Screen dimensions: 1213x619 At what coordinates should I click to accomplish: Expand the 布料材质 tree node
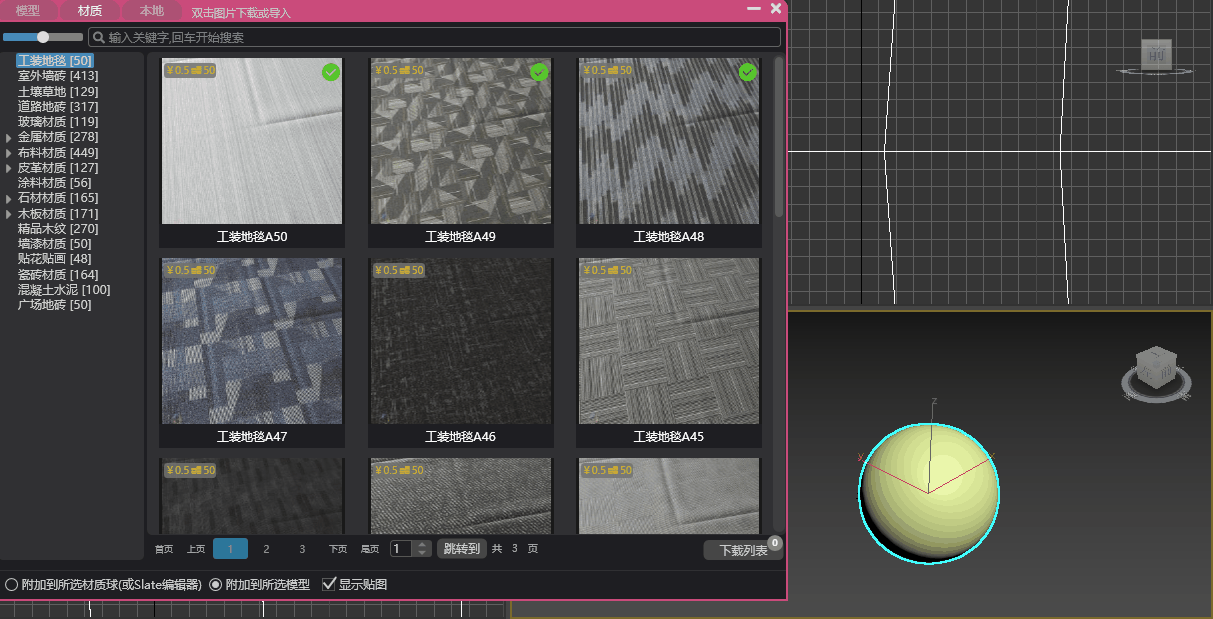click(9, 153)
